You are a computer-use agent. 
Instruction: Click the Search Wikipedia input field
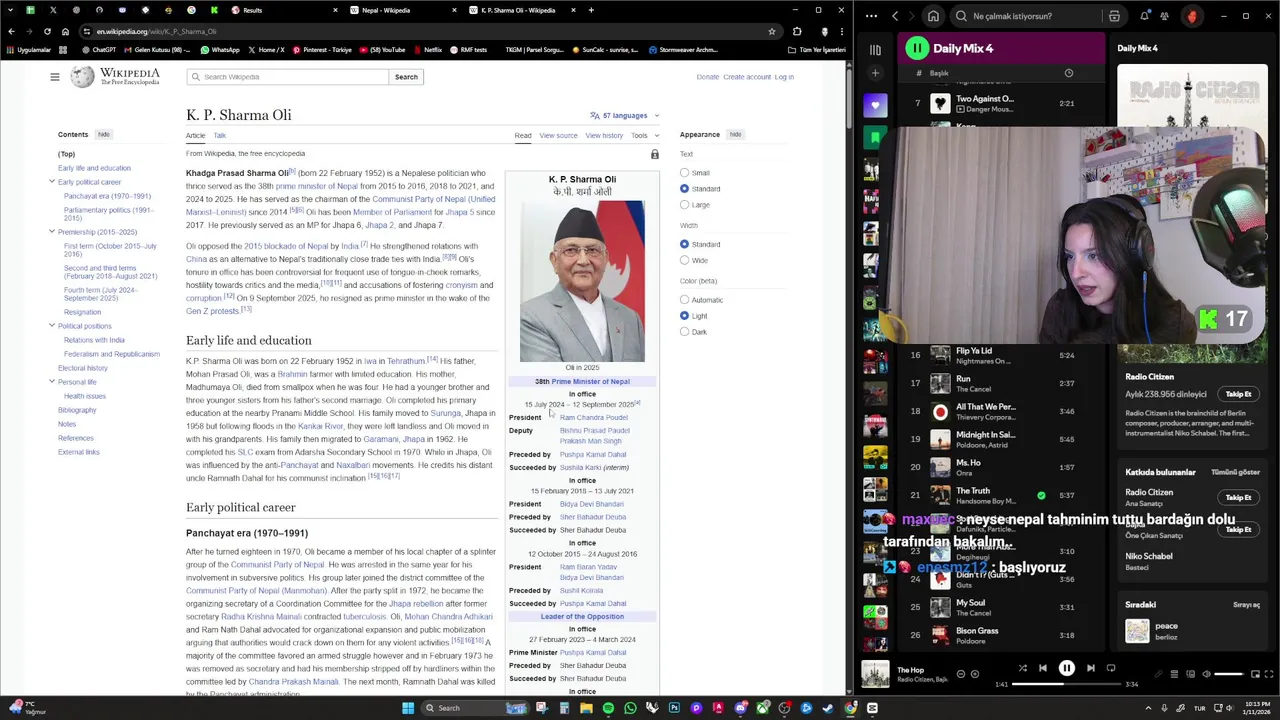(x=288, y=77)
